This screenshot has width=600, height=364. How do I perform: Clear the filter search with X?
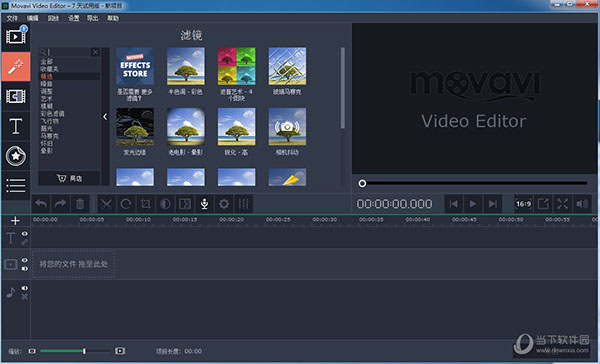point(95,52)
